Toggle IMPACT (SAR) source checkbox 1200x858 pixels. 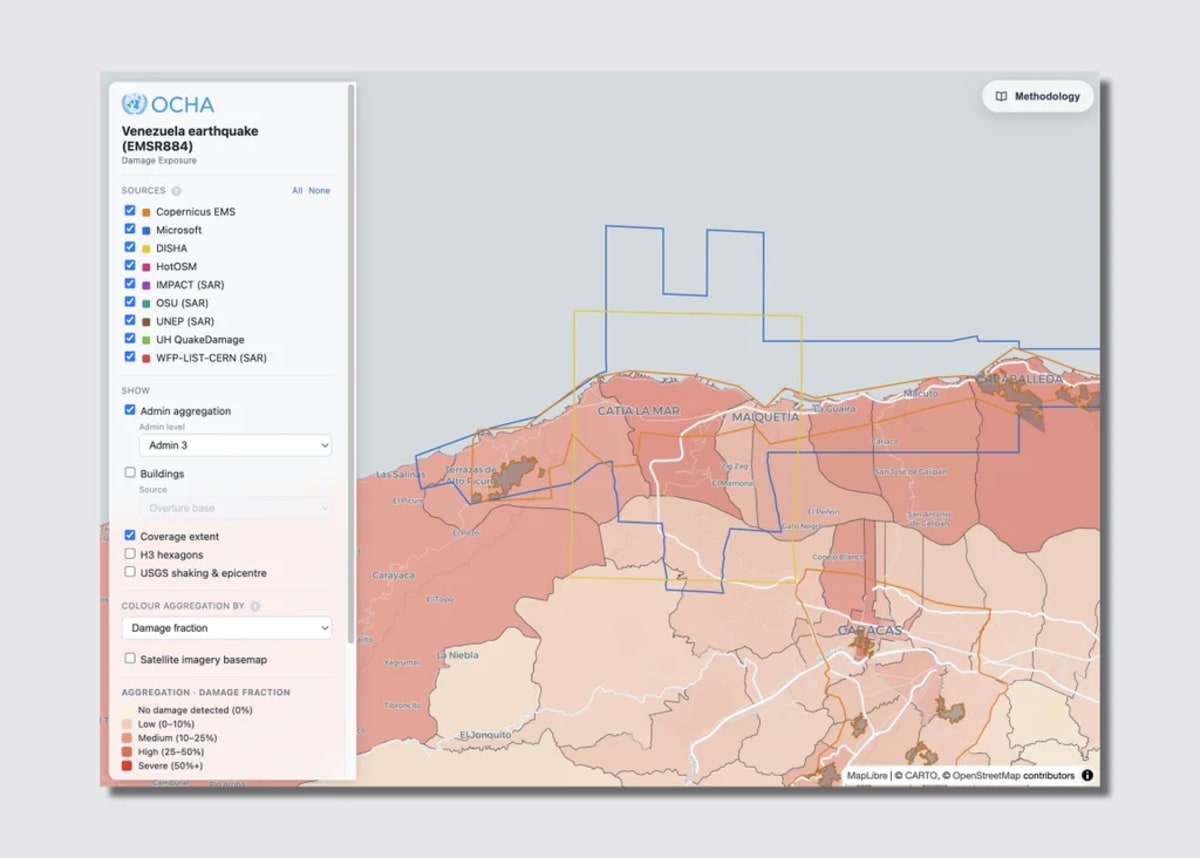click(130, 284)
